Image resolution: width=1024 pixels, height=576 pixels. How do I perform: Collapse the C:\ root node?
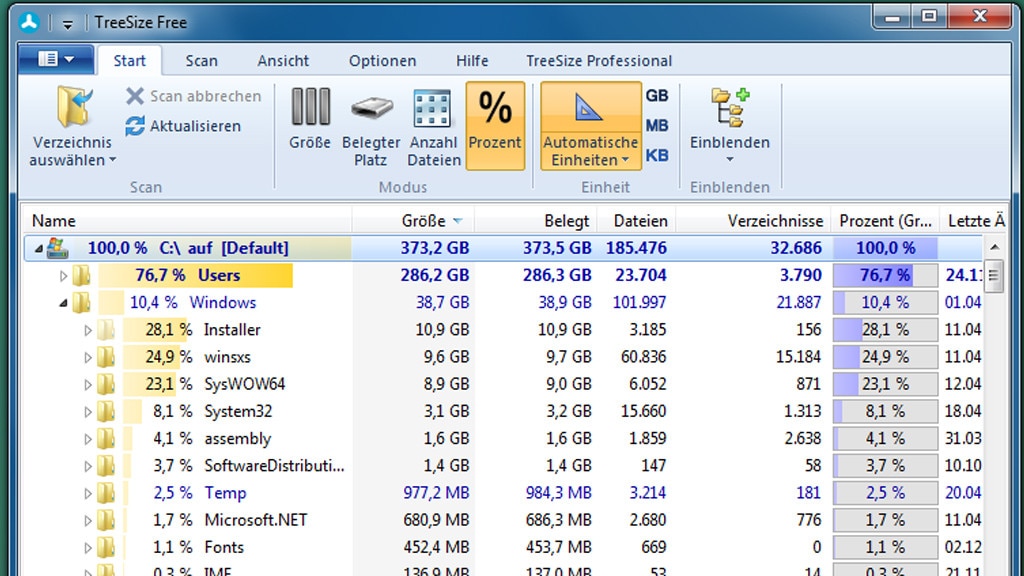39,249
